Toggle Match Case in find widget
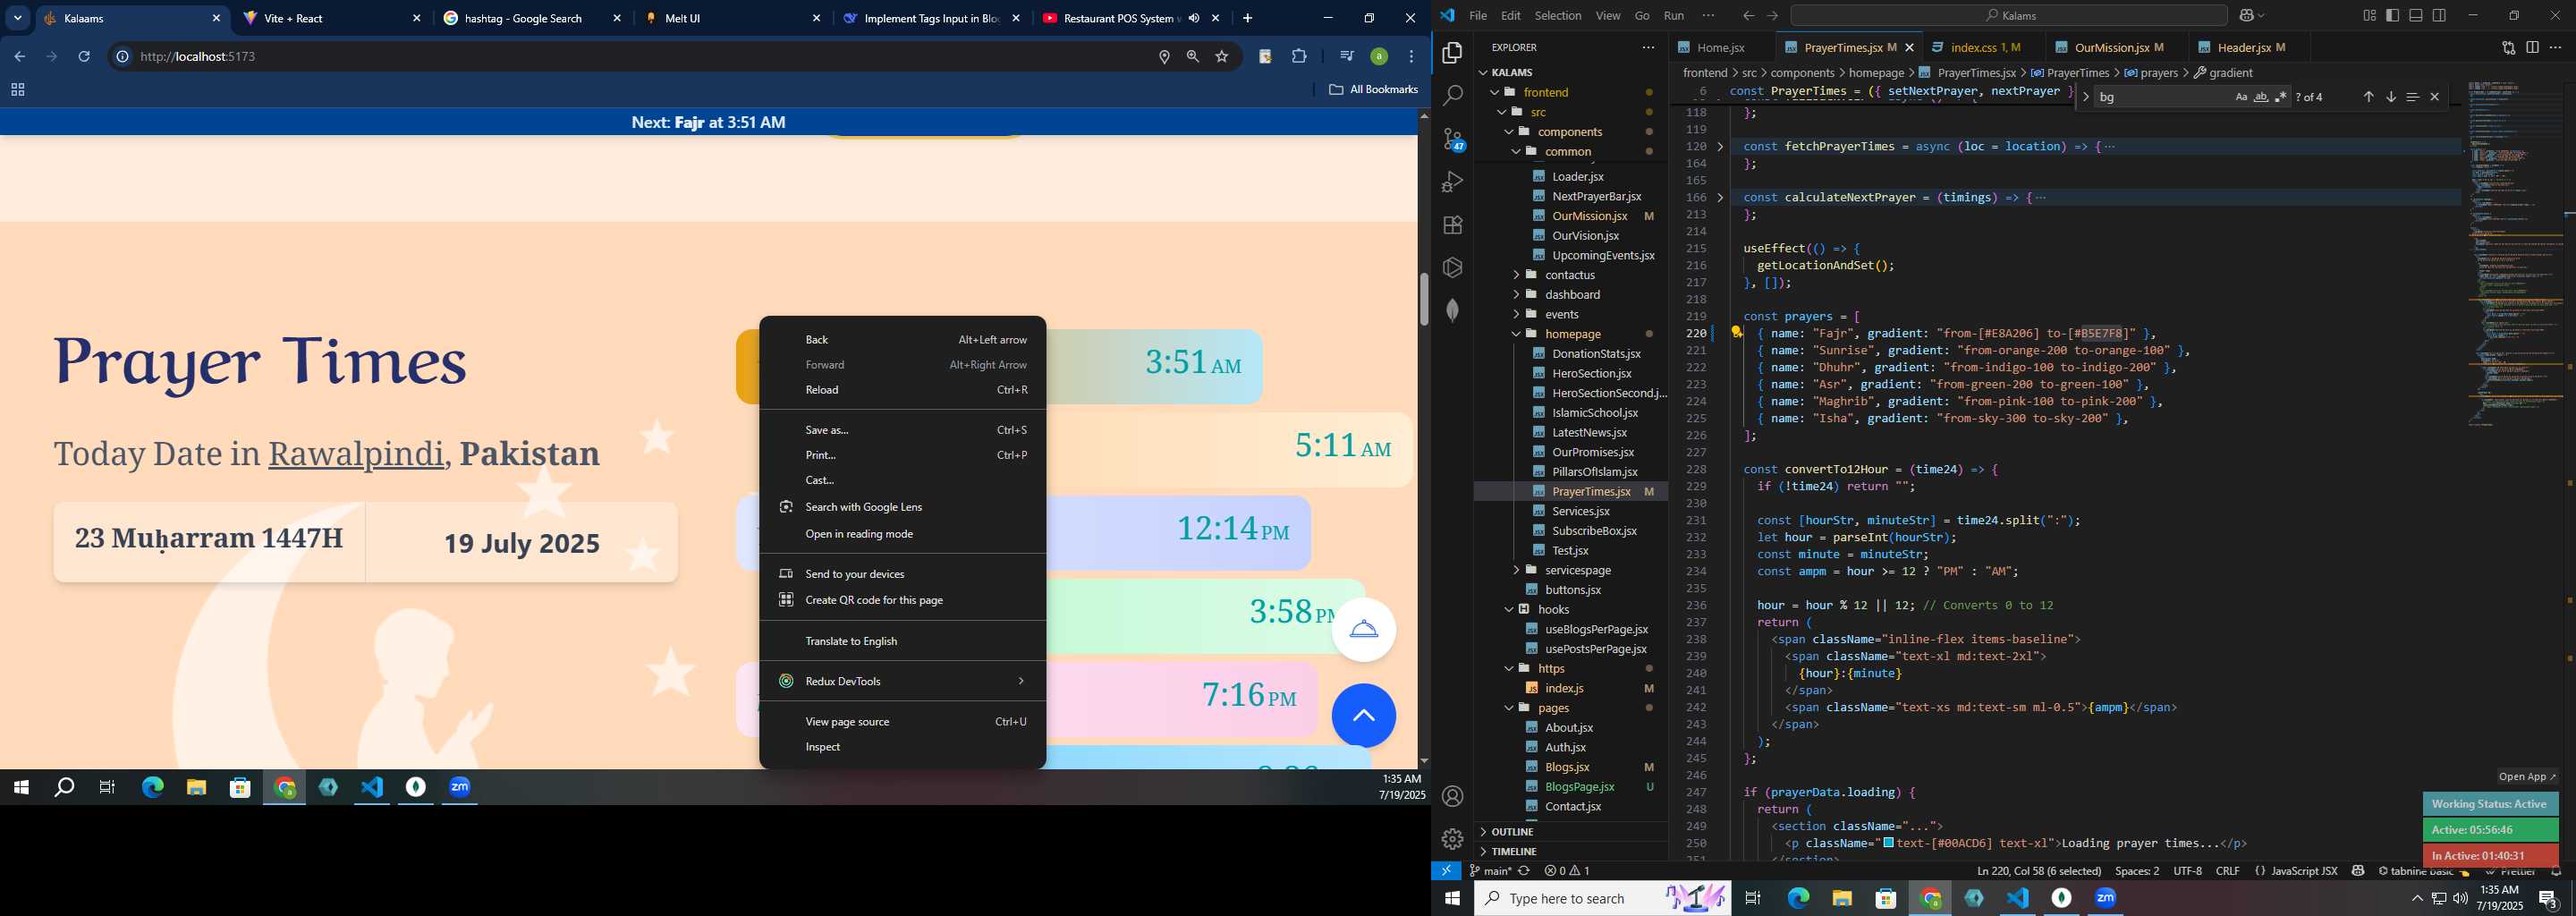The image size is (2576, 916). click(2241, 97)
